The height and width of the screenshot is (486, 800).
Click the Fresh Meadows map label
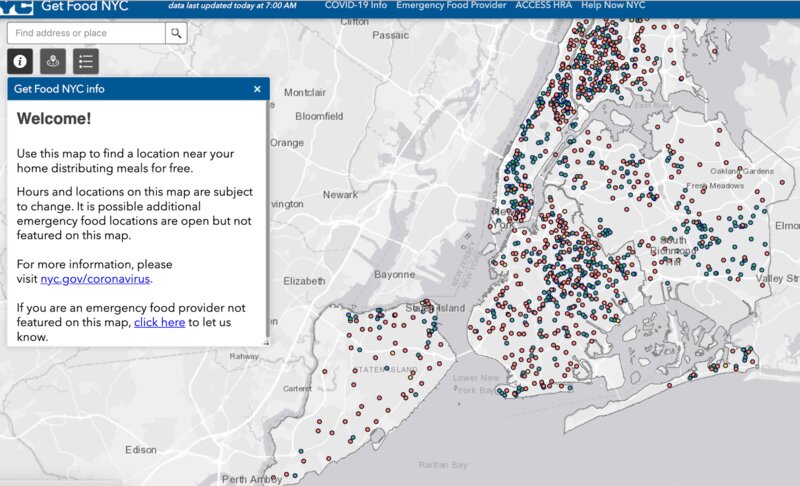[715, 186]
